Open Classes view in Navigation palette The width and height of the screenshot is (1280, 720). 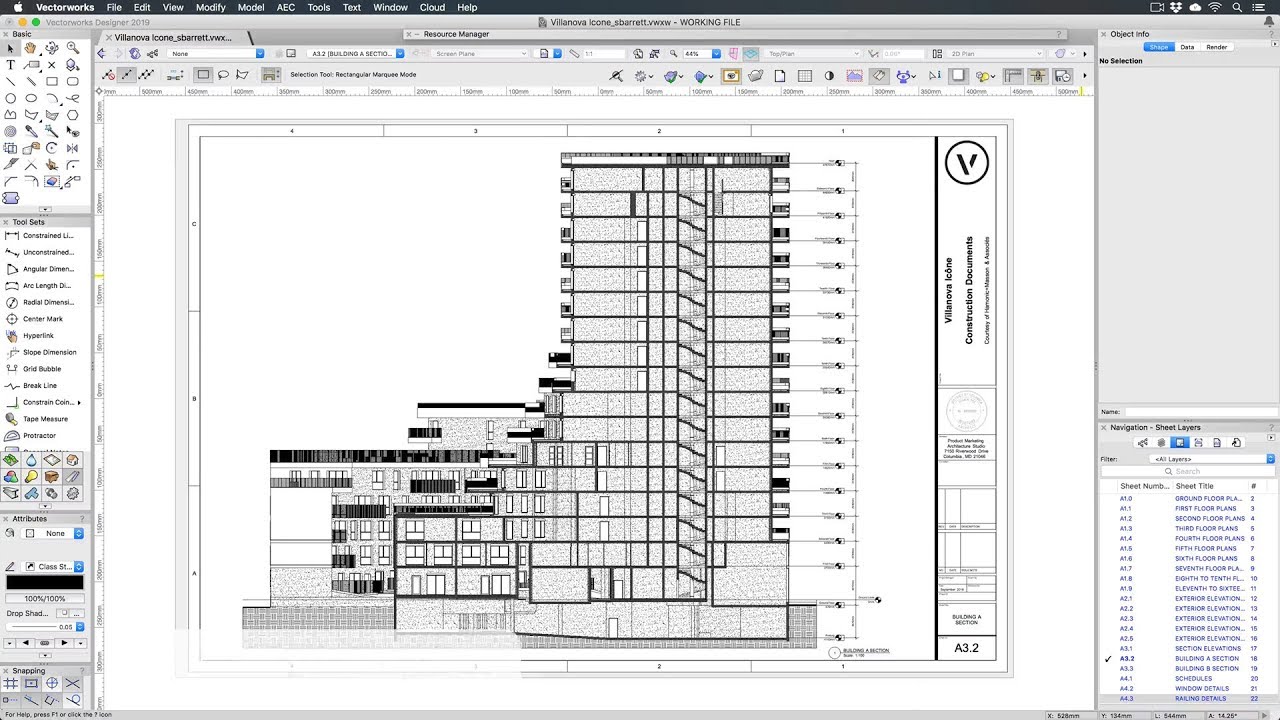(x=1143, y=442)
